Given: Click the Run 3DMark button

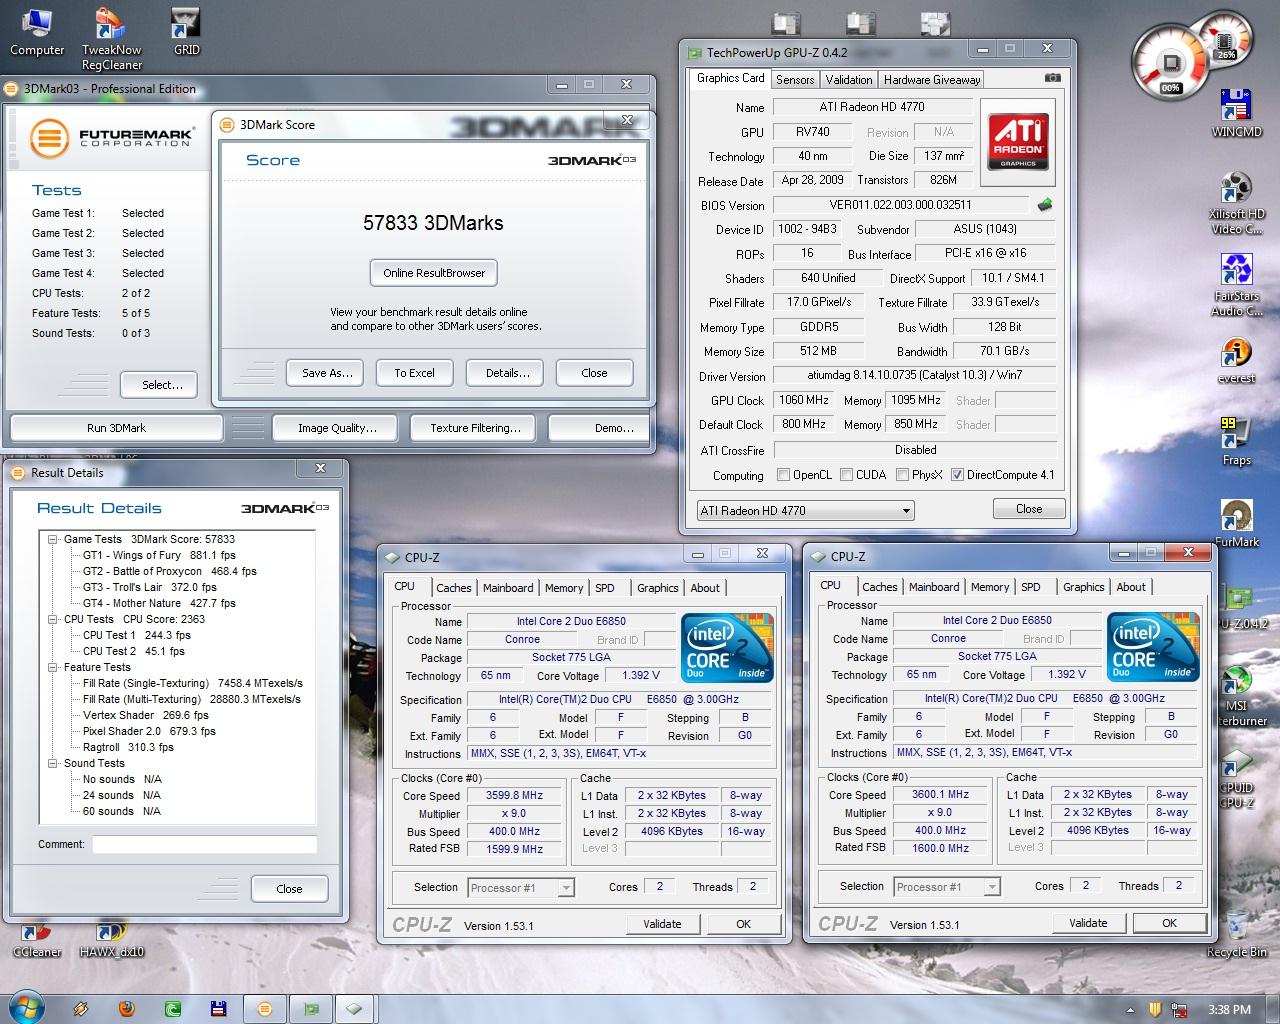Looking at the screenshot, I should tap(116, 428).
